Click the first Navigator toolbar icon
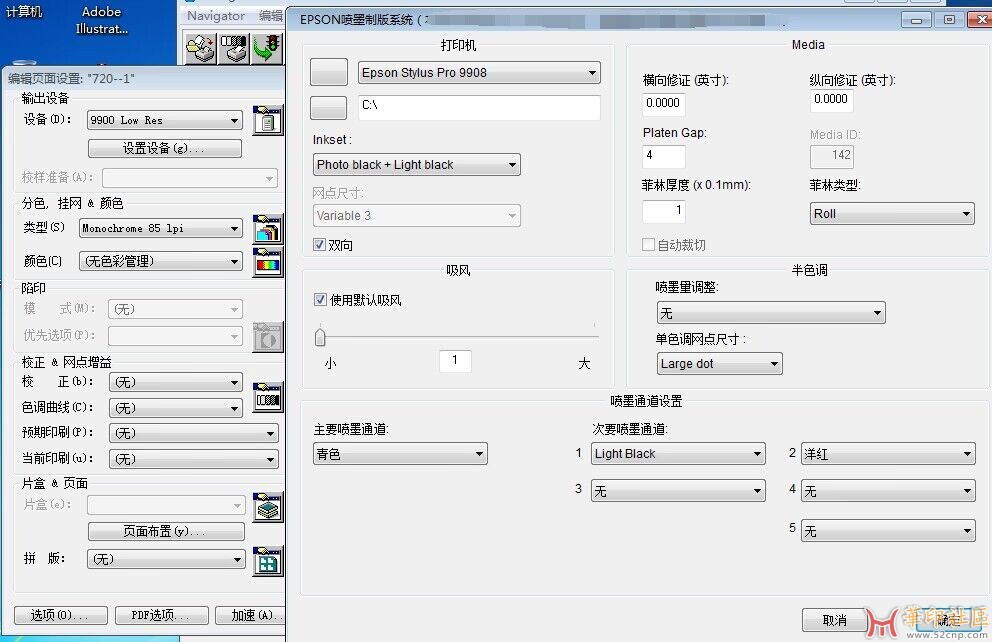This screenshot has width=992, height=642. pyautogui.click(x=201, y=49)
